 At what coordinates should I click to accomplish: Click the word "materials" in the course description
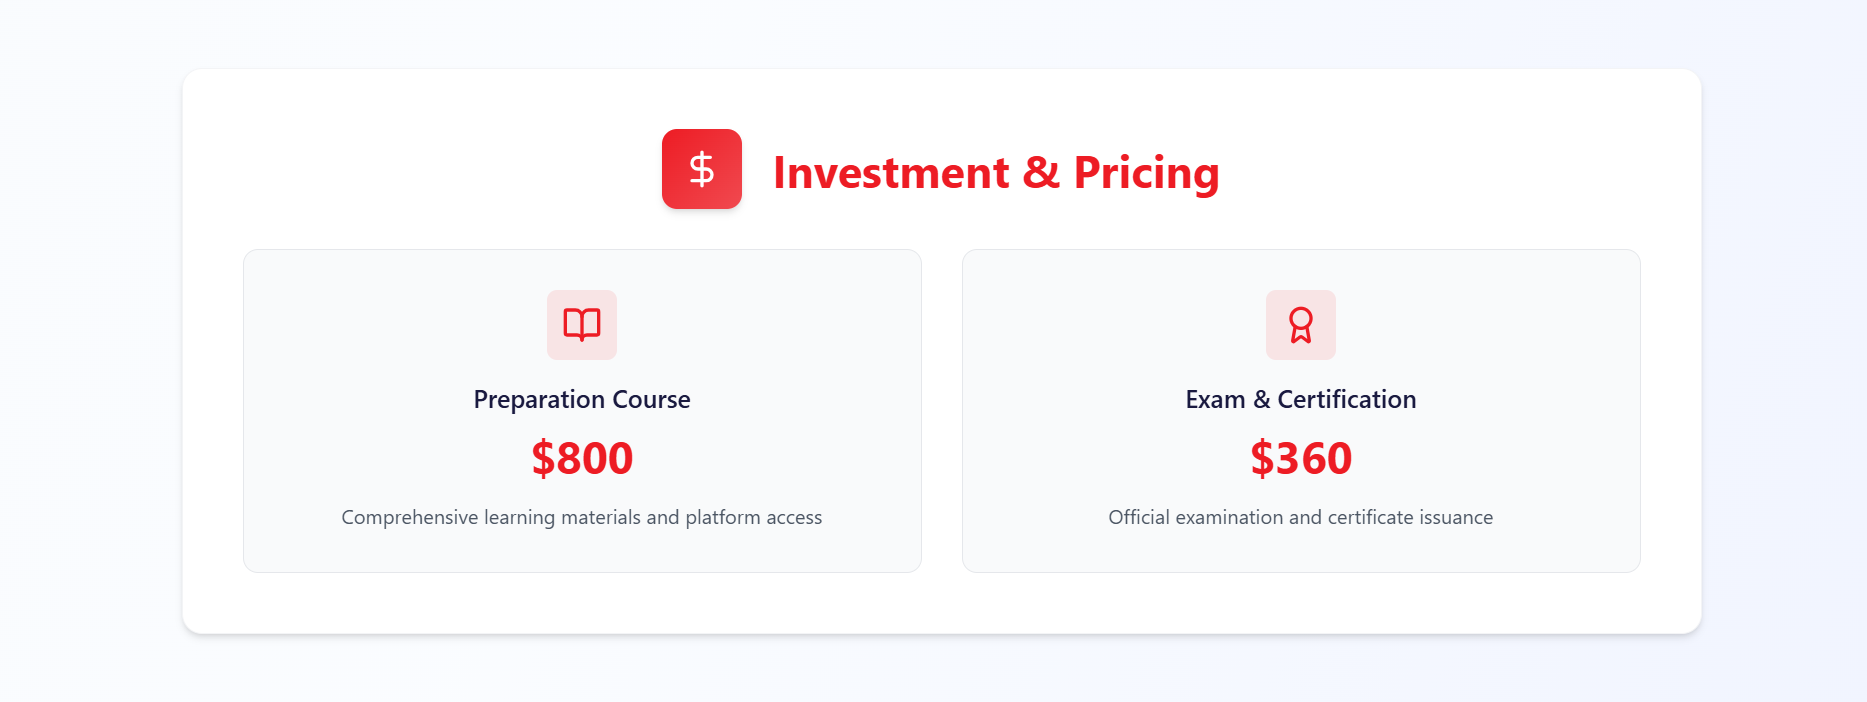click(601, 518)
